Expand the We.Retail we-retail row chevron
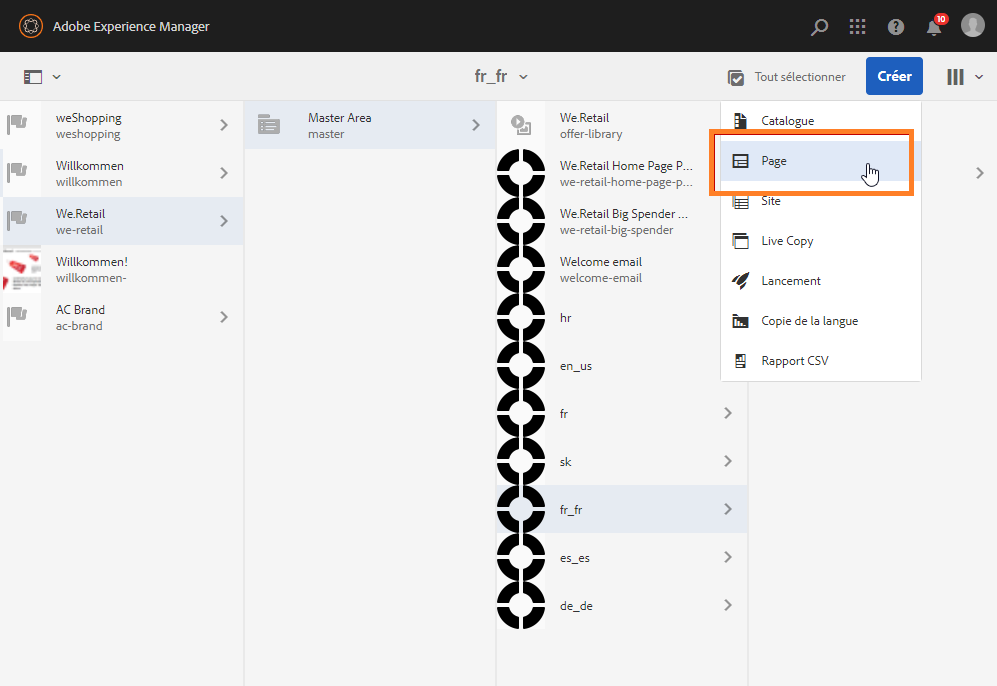The width and height of the screenshot is (997, 686). [x=224, y=221]
